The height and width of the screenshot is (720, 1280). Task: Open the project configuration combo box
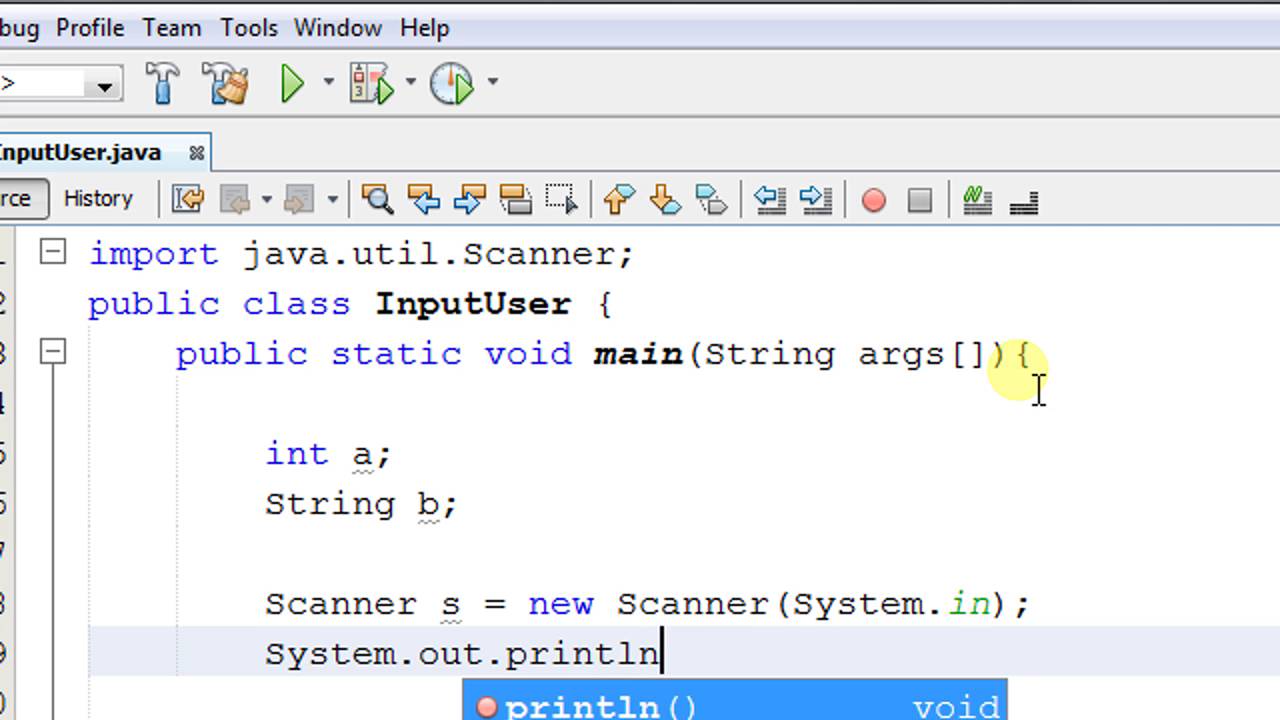(x=60, y=84)
